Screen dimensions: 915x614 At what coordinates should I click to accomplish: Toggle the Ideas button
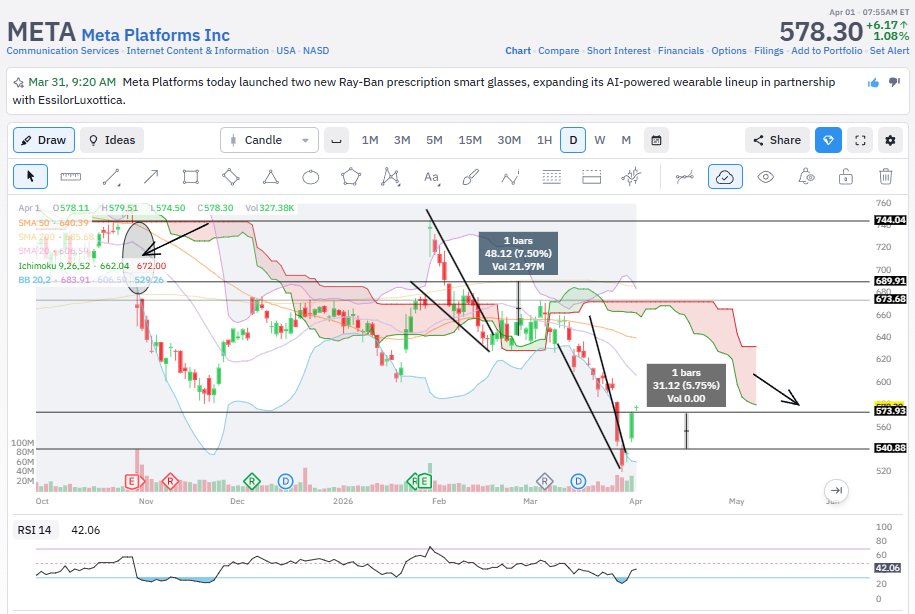click(x=111, y=140)
